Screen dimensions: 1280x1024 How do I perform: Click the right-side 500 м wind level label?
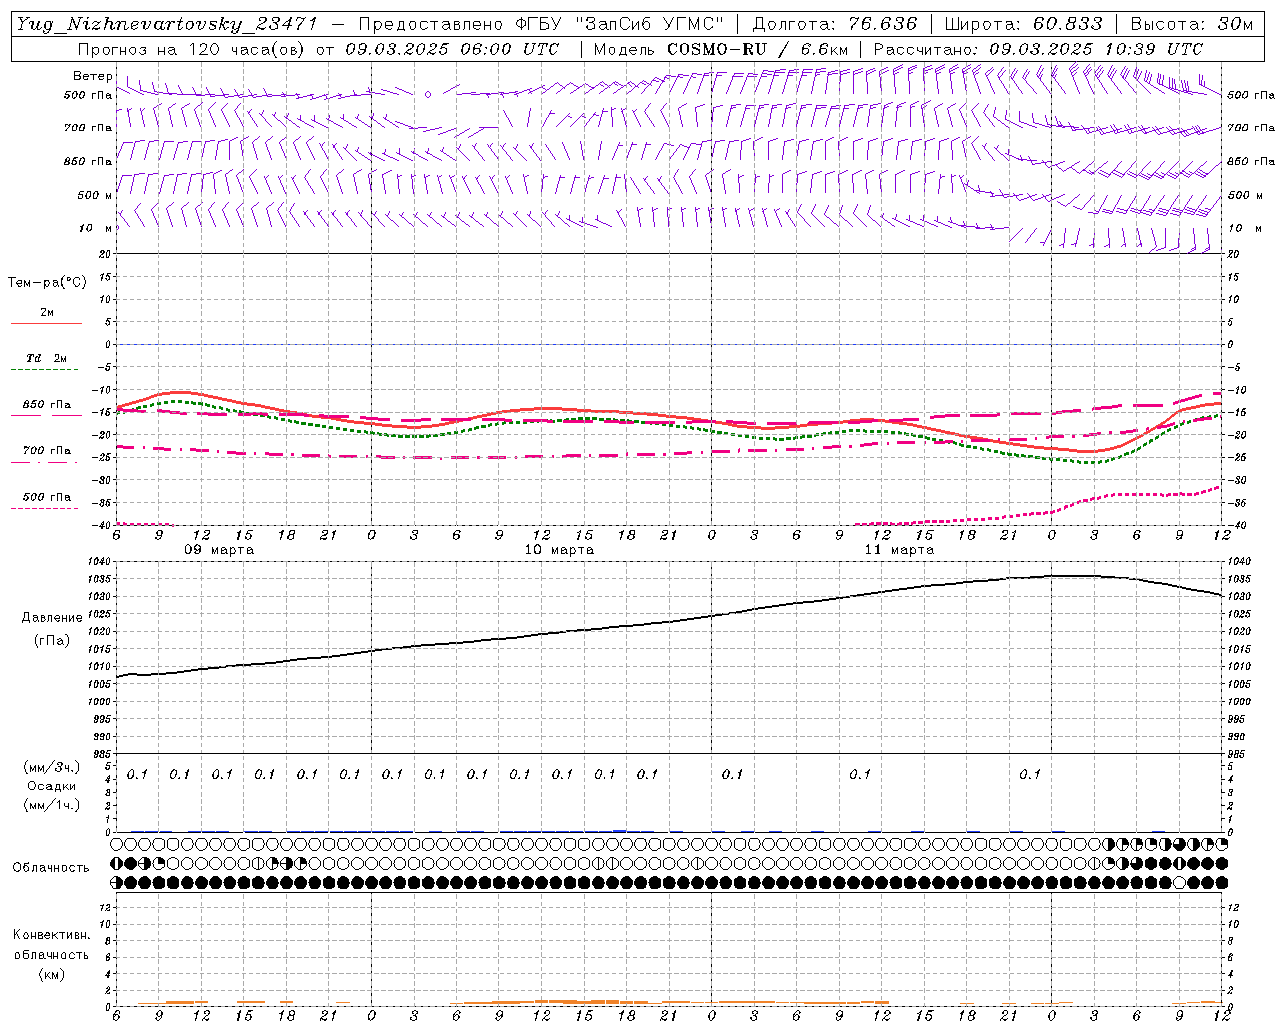pyautogui.click(x=1246, y=195)
